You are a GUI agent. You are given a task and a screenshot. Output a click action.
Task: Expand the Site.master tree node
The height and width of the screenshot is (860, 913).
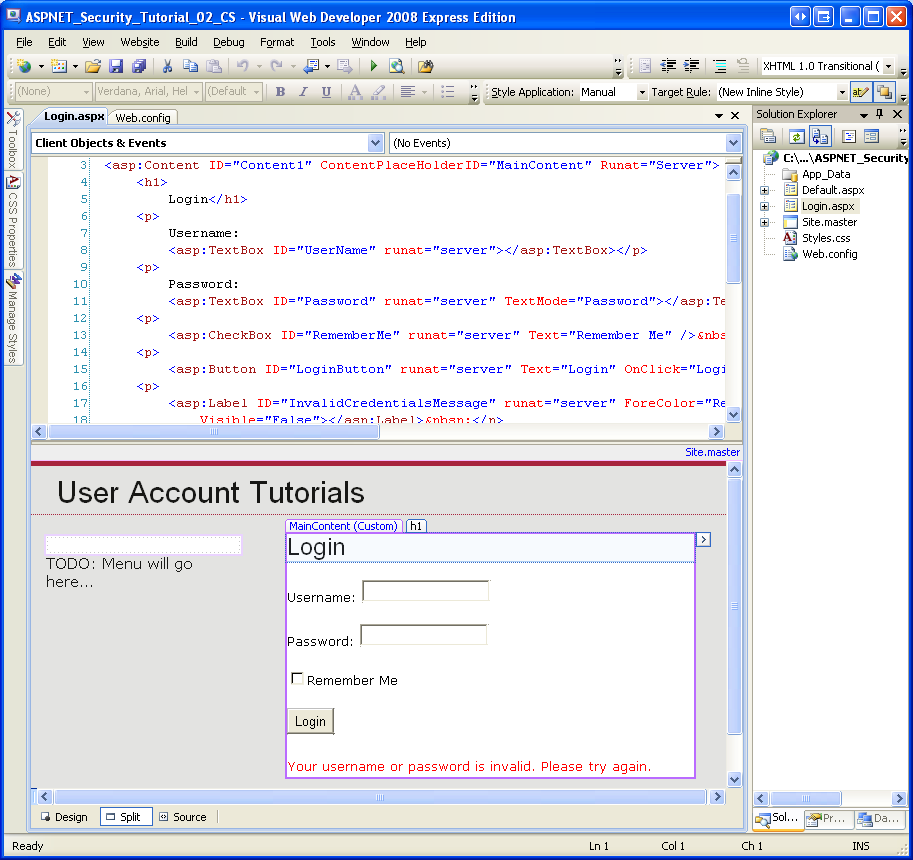point(765,222)
